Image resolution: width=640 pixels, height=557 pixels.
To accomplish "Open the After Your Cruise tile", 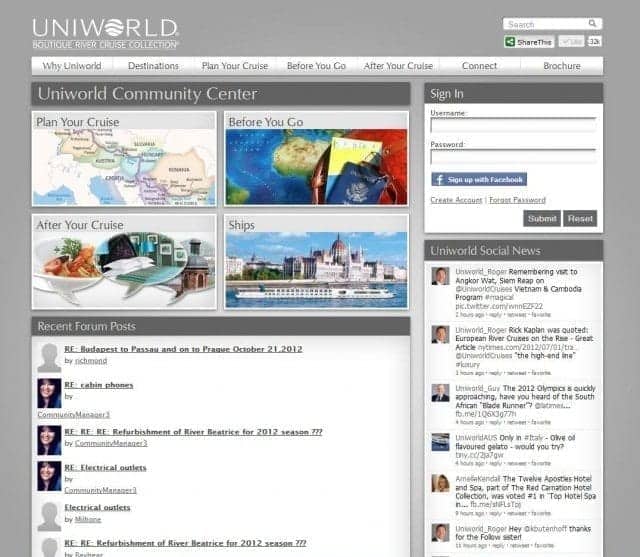I will pos(124,262).
